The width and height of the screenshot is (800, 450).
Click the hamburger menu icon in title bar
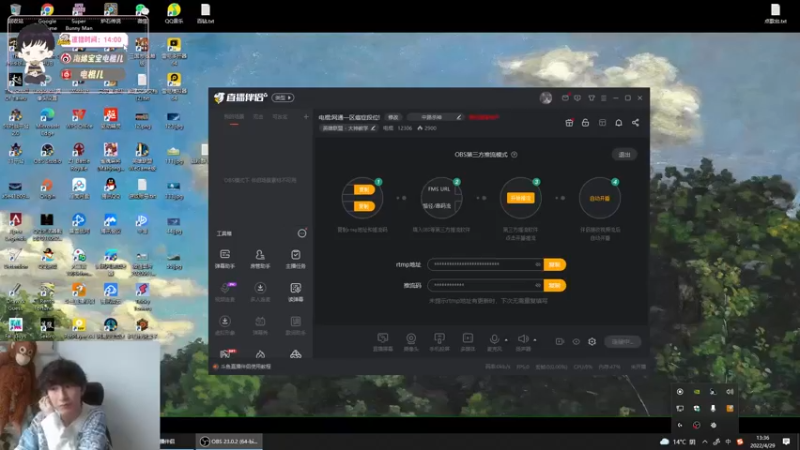pos(604,98)
